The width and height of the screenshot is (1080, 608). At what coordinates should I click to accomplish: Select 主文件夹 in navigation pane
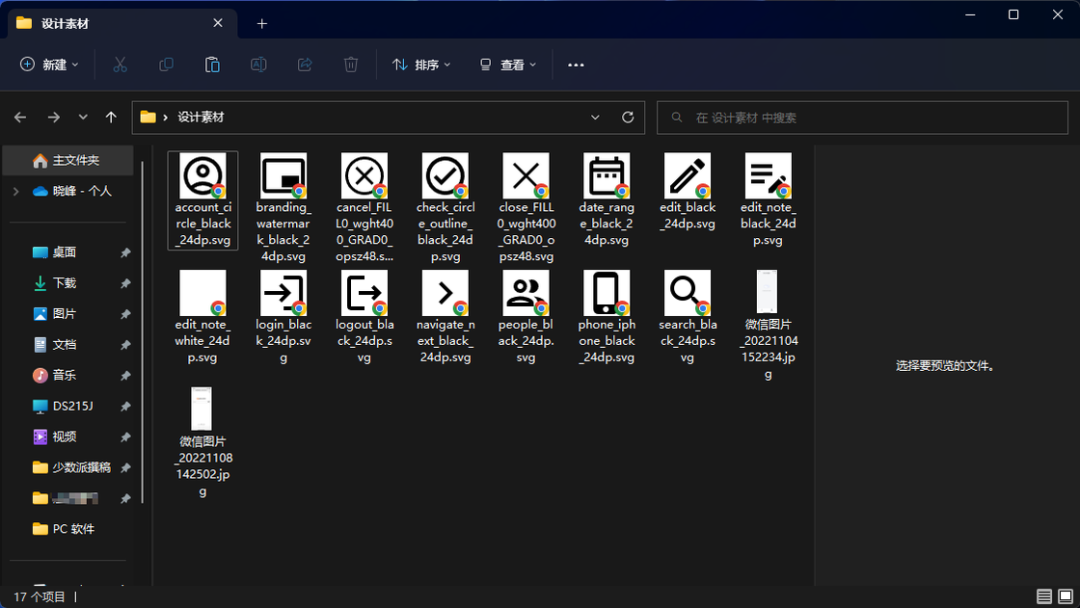point(74,160)
